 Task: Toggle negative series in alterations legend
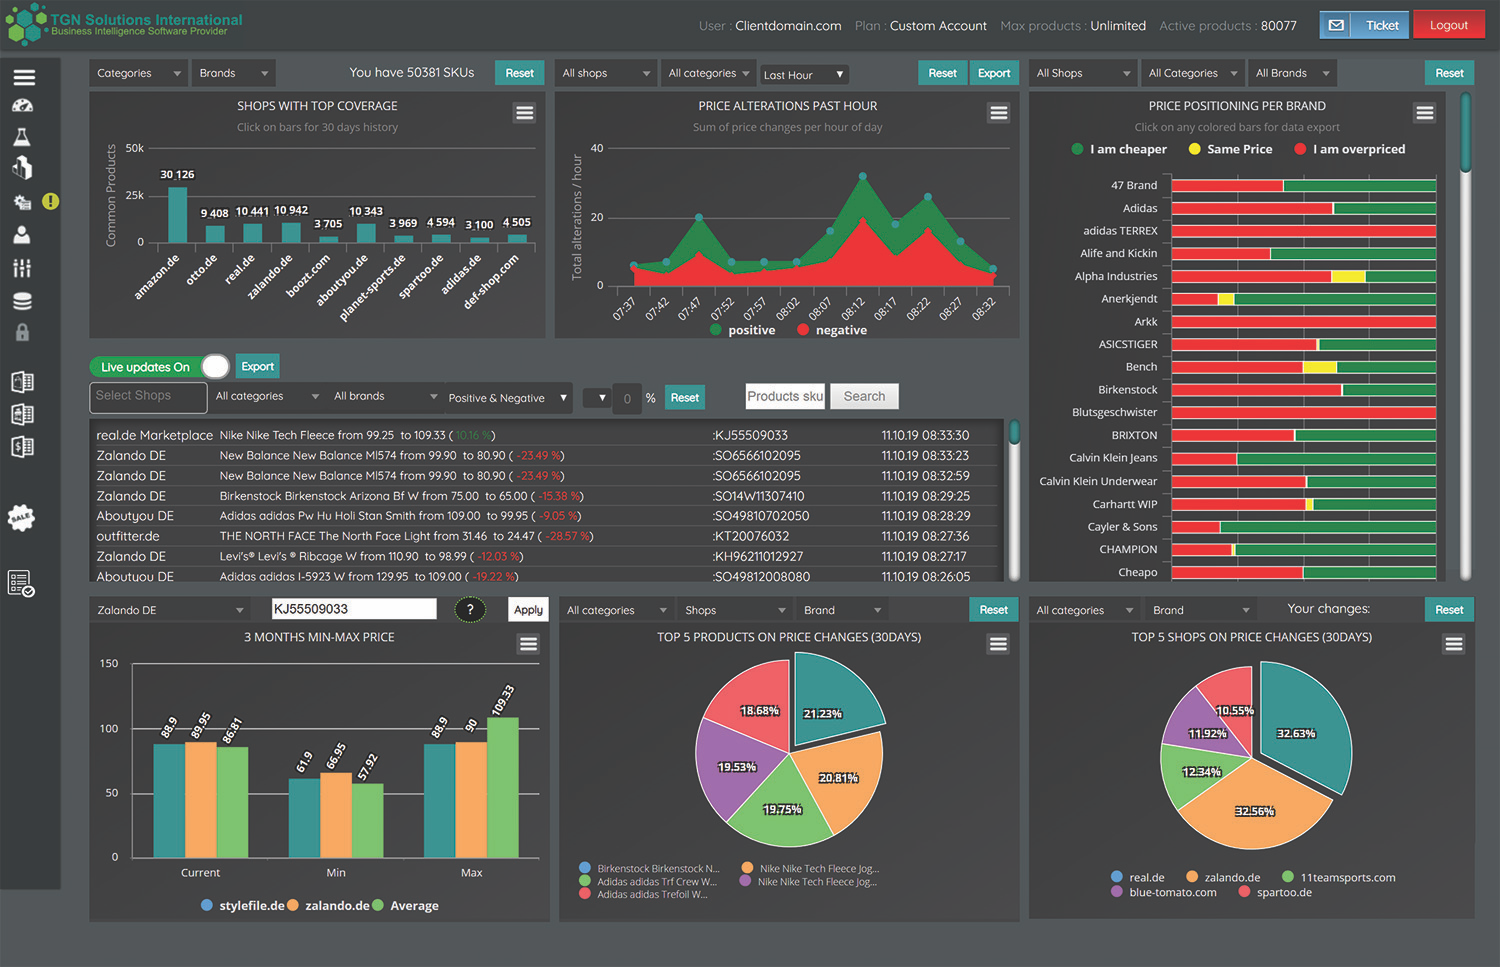coord(832,330)
